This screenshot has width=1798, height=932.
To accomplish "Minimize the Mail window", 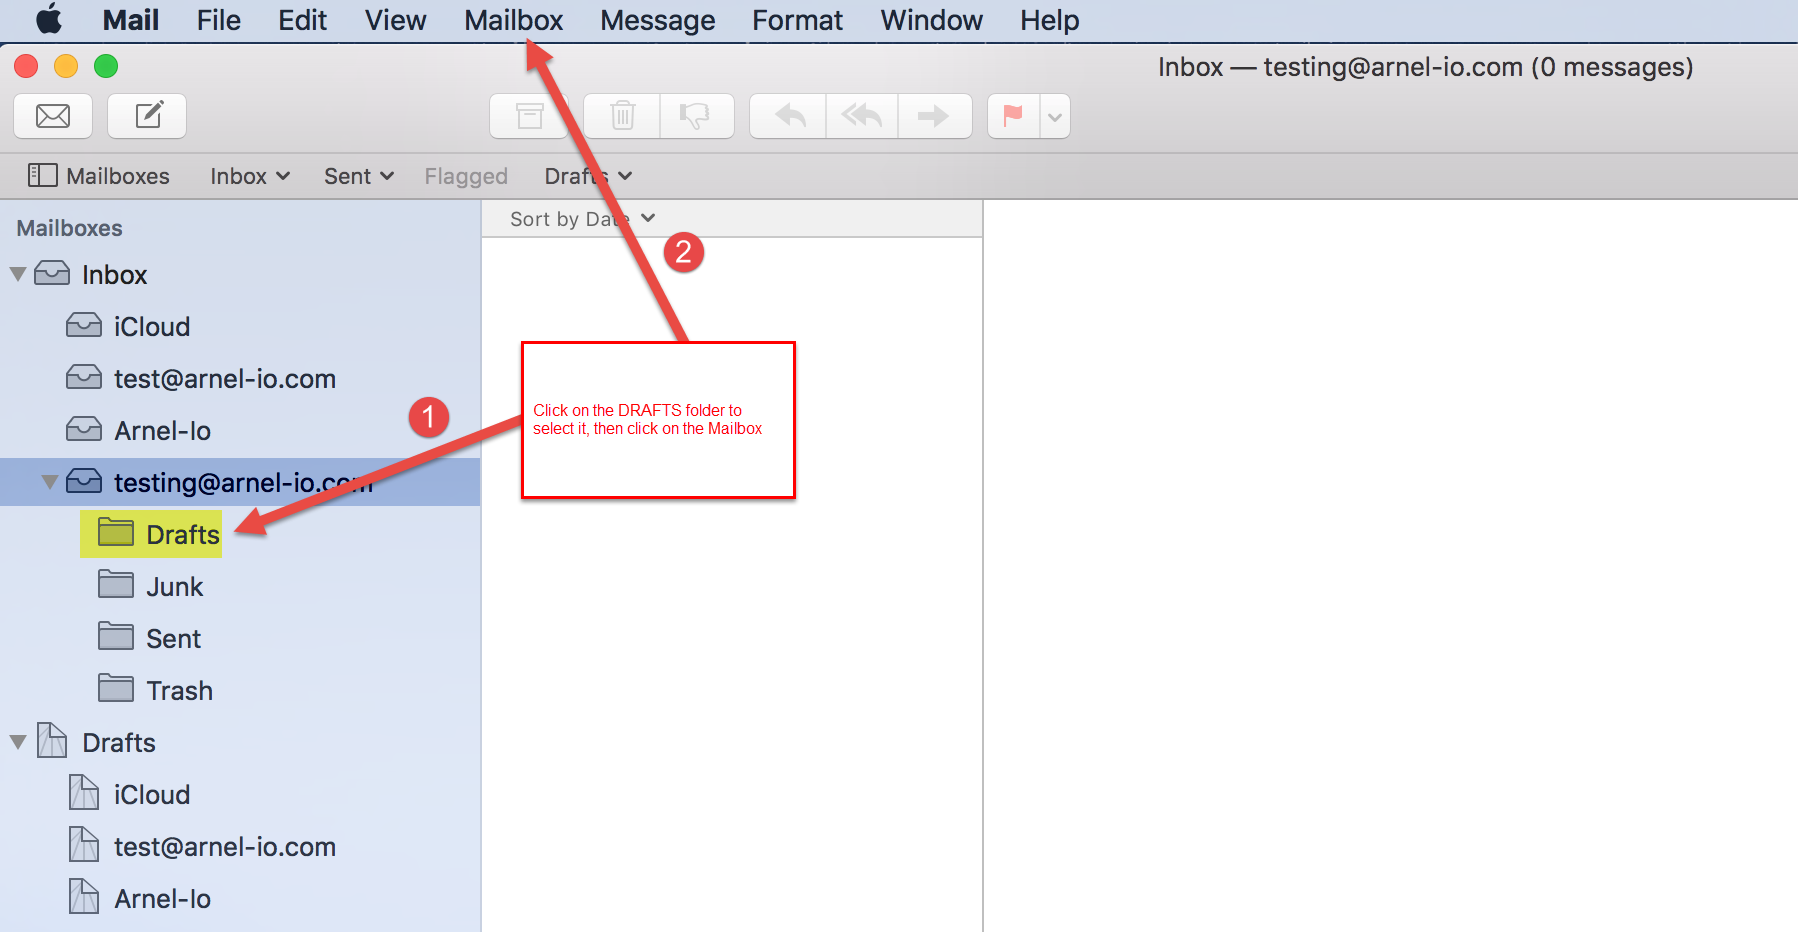I will click(x=66, y=66).
